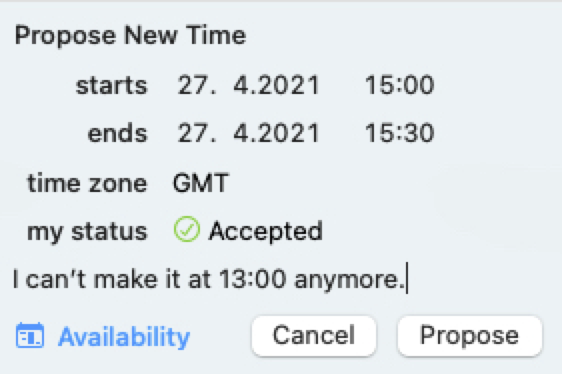This screenshot has width=562, height=374.
Task: Open the Availability link
Action: tap(124, 337)
